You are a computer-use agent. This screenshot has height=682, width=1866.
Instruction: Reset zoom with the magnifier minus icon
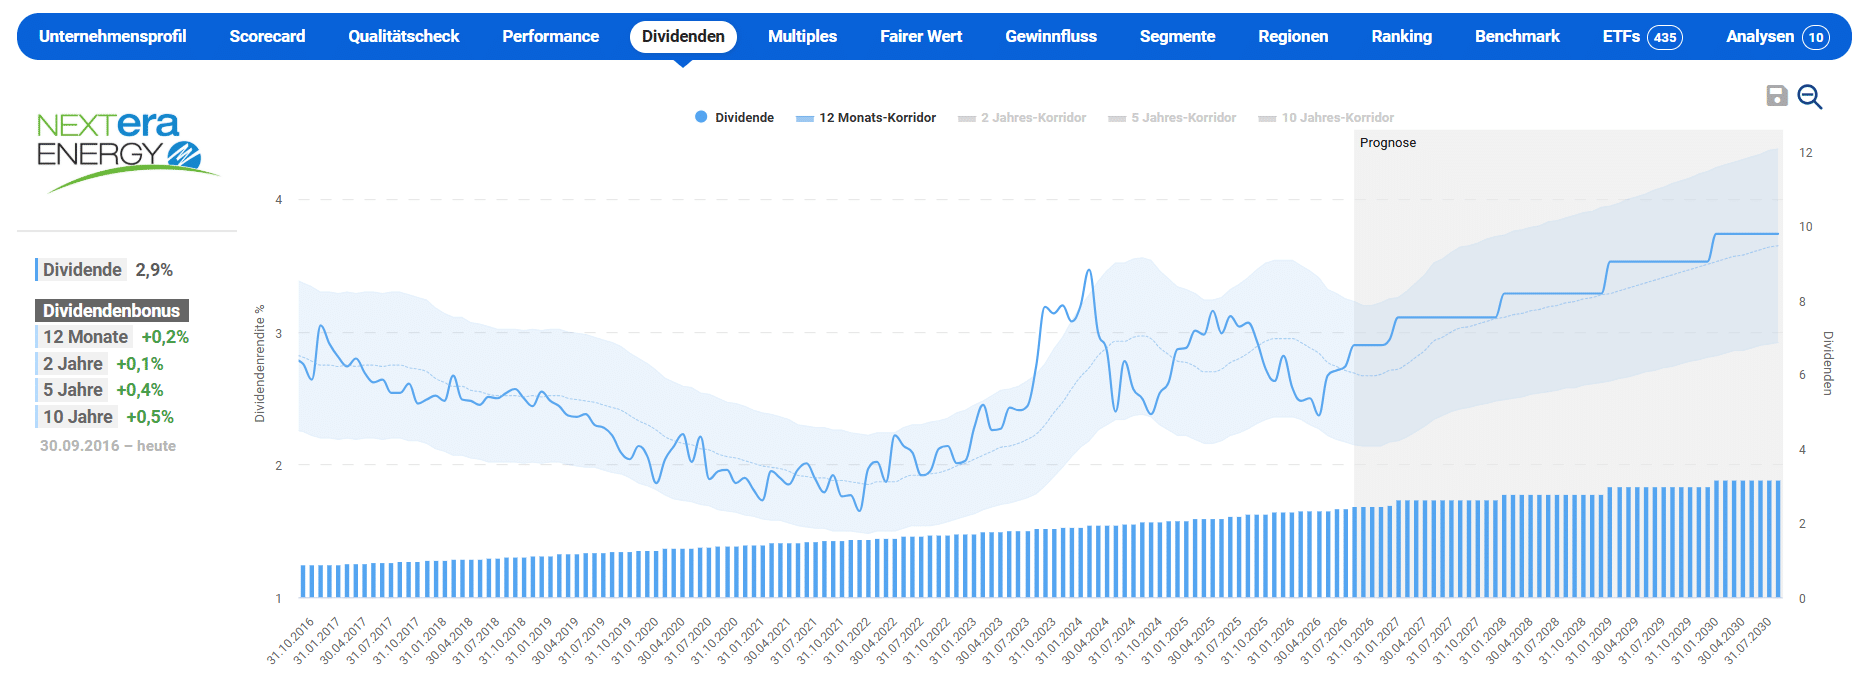1810,97
